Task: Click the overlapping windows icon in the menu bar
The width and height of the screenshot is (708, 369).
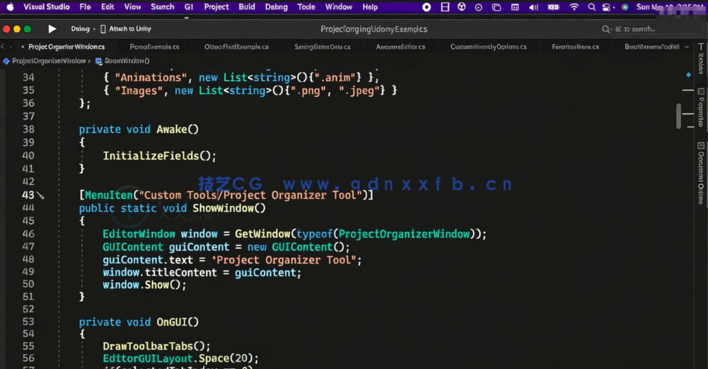Action: tap(497, 7)
